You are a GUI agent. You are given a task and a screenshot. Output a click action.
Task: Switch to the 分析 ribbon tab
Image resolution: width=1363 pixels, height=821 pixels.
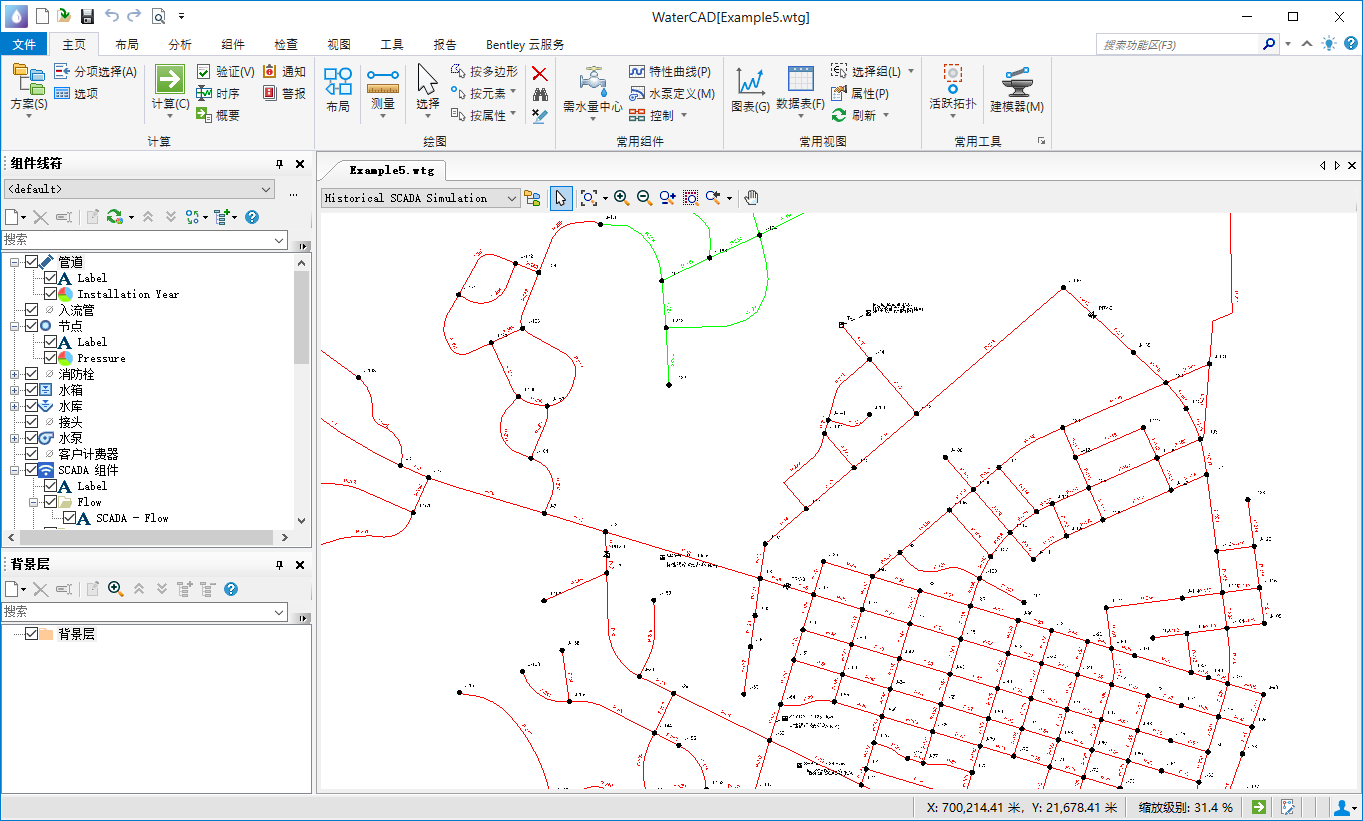pyautogui.click(x=180, y=44)
